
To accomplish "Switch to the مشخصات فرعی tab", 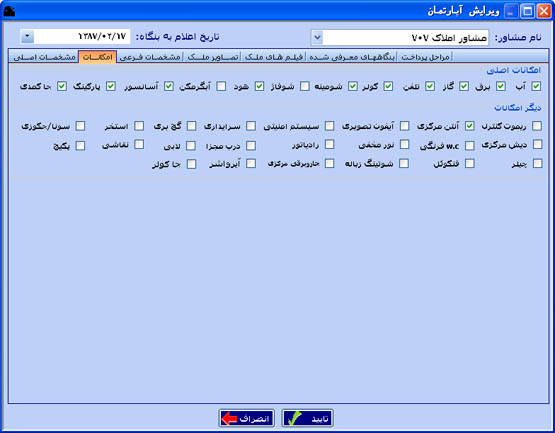I will click(150, 57).
